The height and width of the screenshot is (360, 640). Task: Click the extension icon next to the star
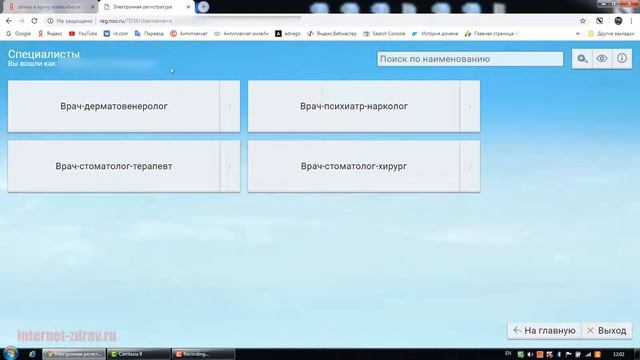(x=600, y=21)
